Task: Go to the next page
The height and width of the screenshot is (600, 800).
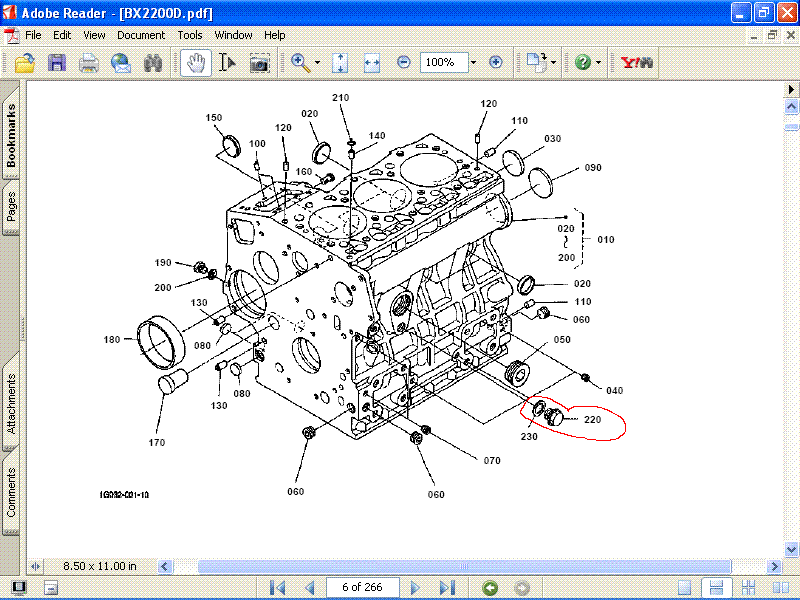Action: point(416,587)
